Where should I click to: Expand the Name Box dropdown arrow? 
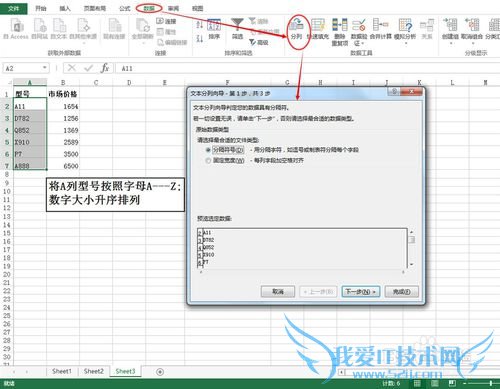click(x=44, y=68)
